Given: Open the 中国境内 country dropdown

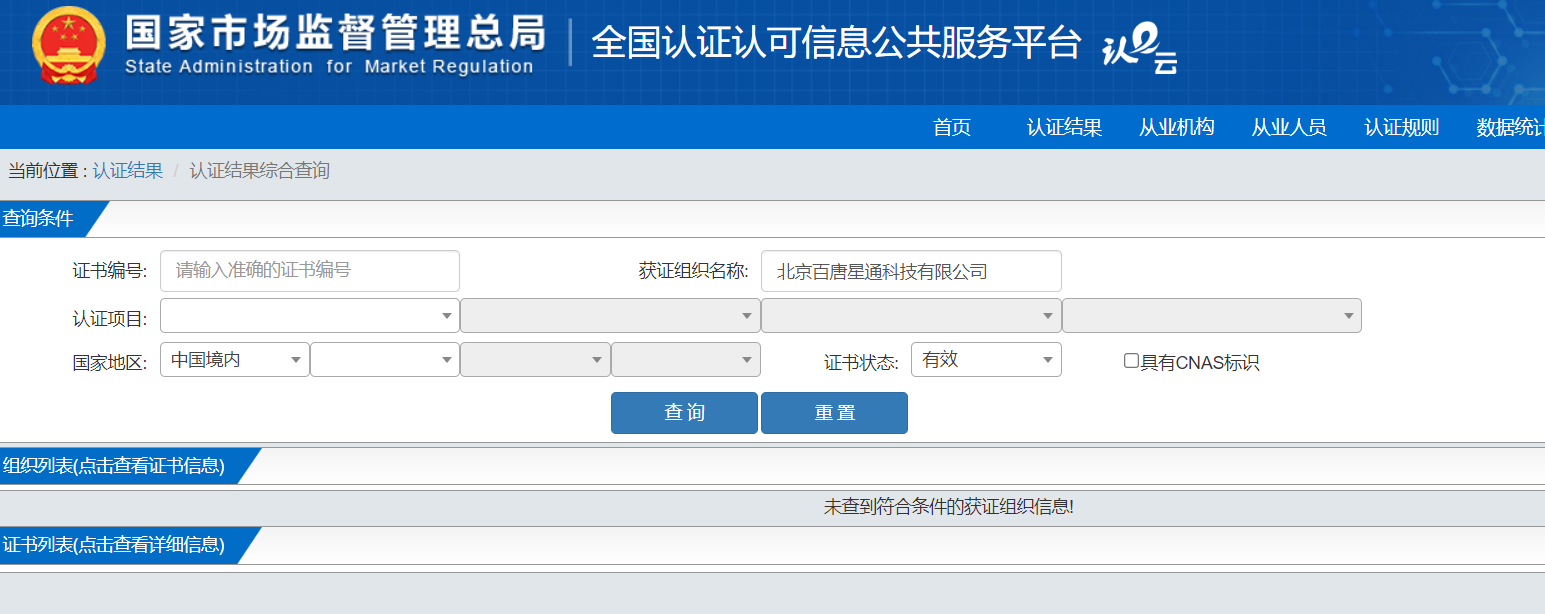Looking at the screenshot, I should pos(235,360).
